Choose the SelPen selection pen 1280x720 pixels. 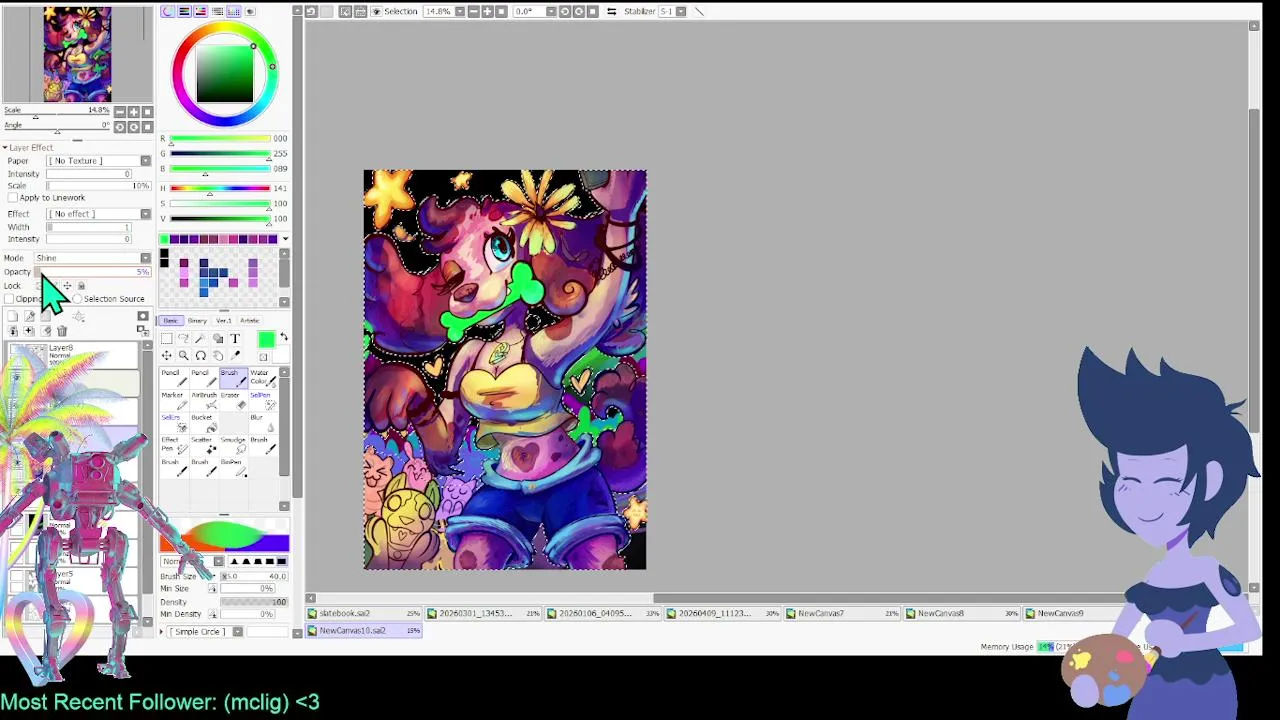(263, 401)
